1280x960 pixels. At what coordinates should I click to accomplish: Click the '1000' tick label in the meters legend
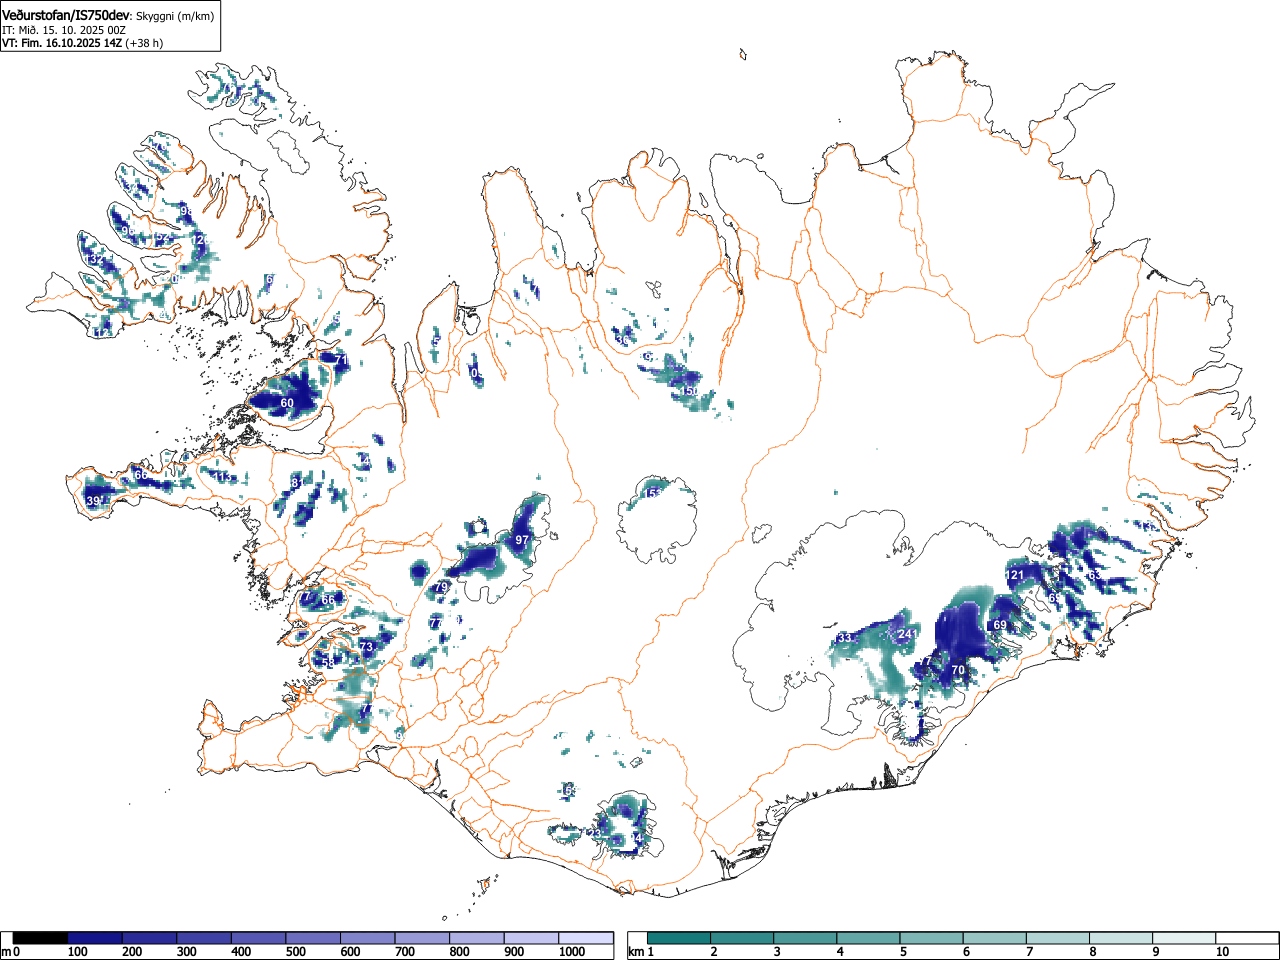point(572,952)
